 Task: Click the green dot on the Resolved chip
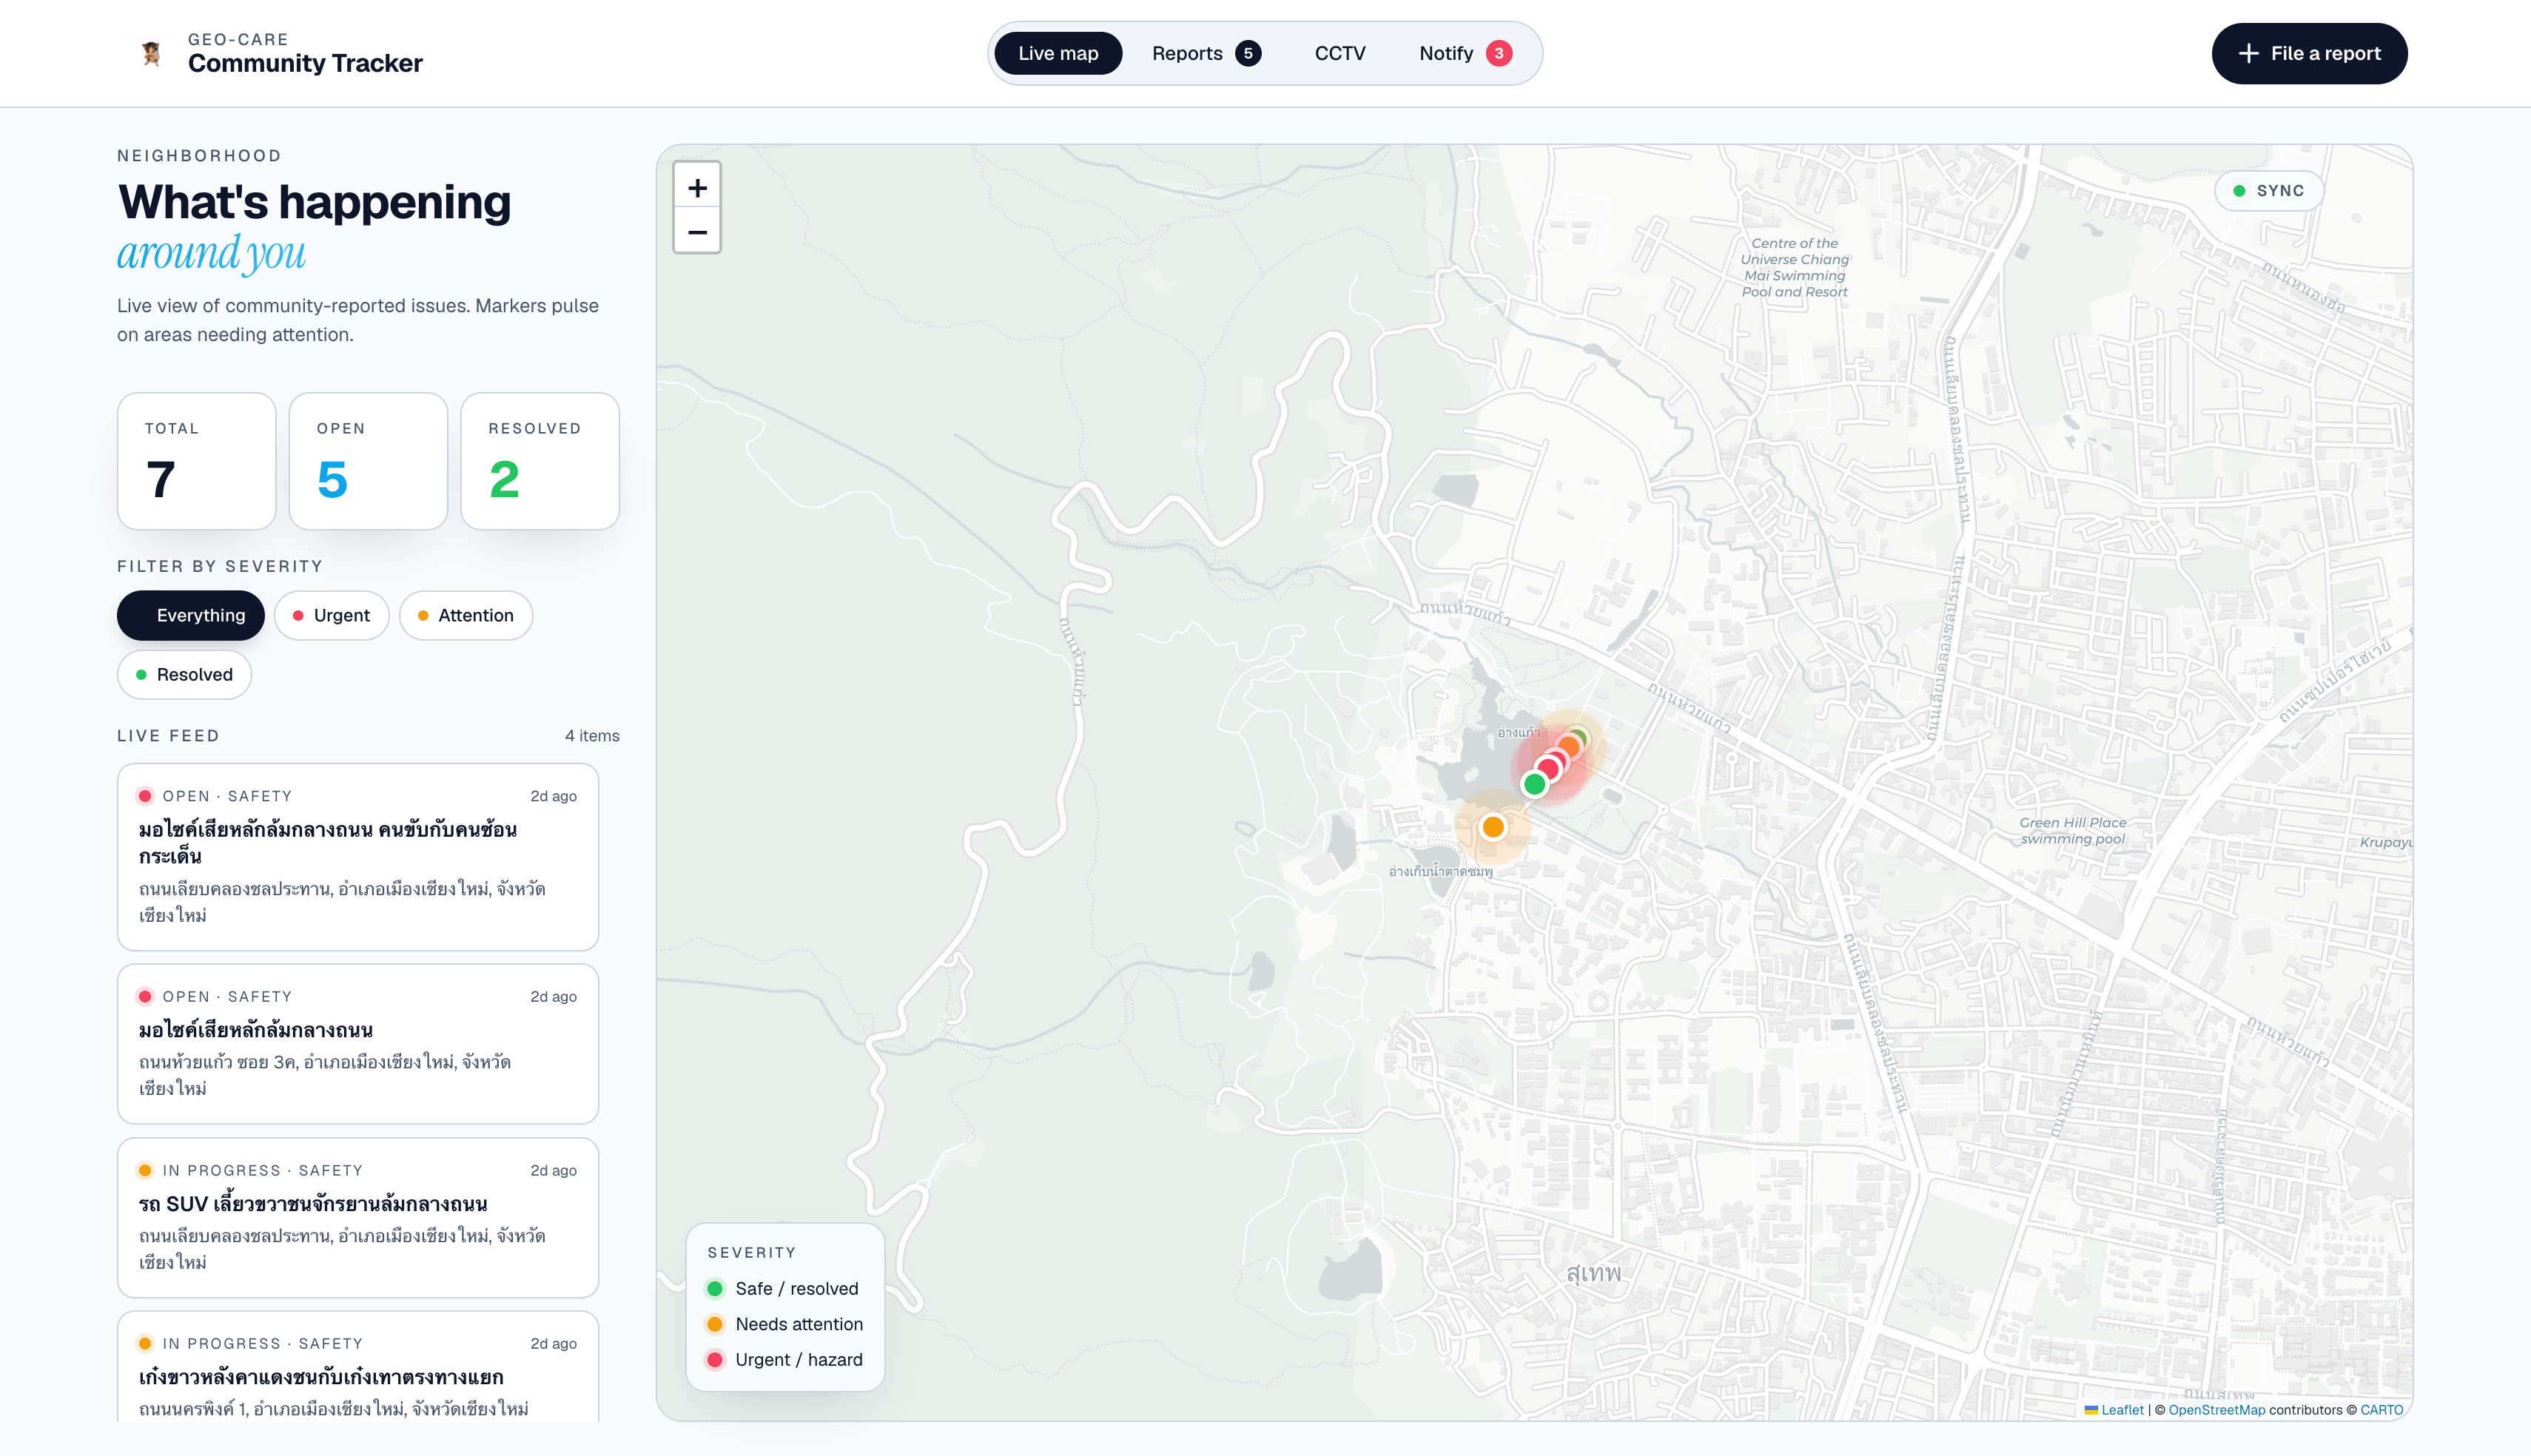141,675
